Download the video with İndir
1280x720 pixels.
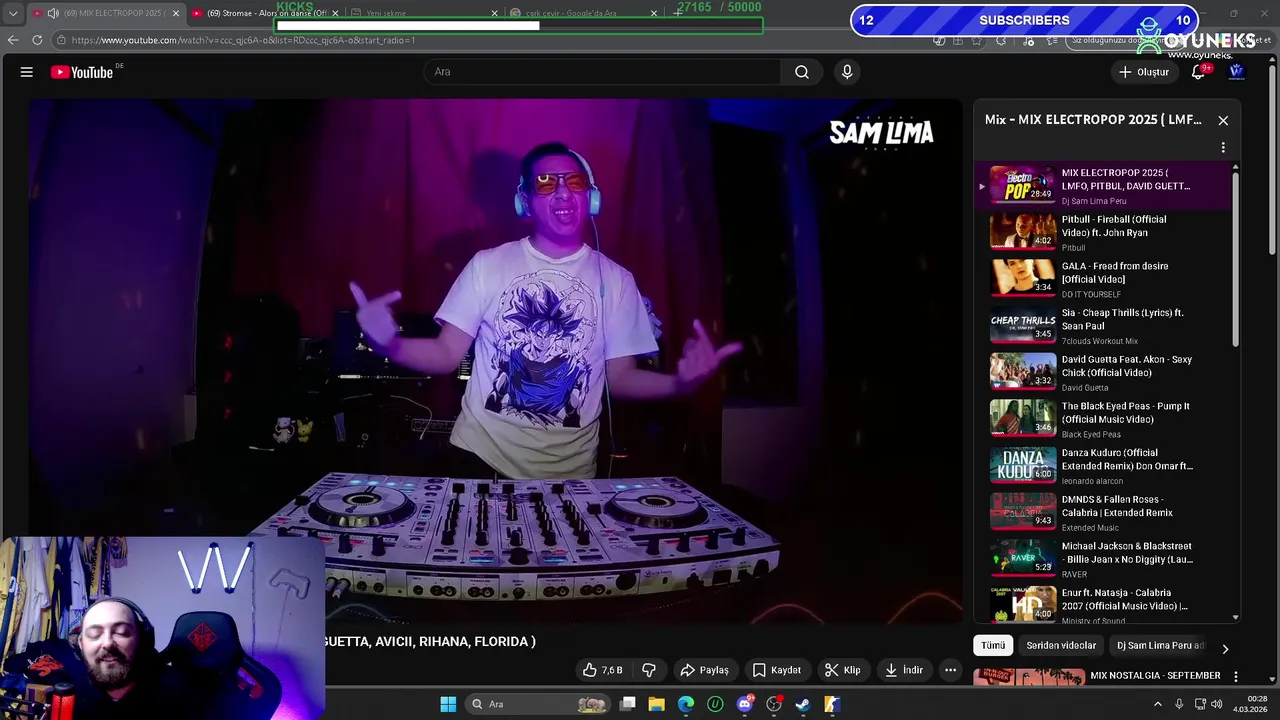coord(904,670)
